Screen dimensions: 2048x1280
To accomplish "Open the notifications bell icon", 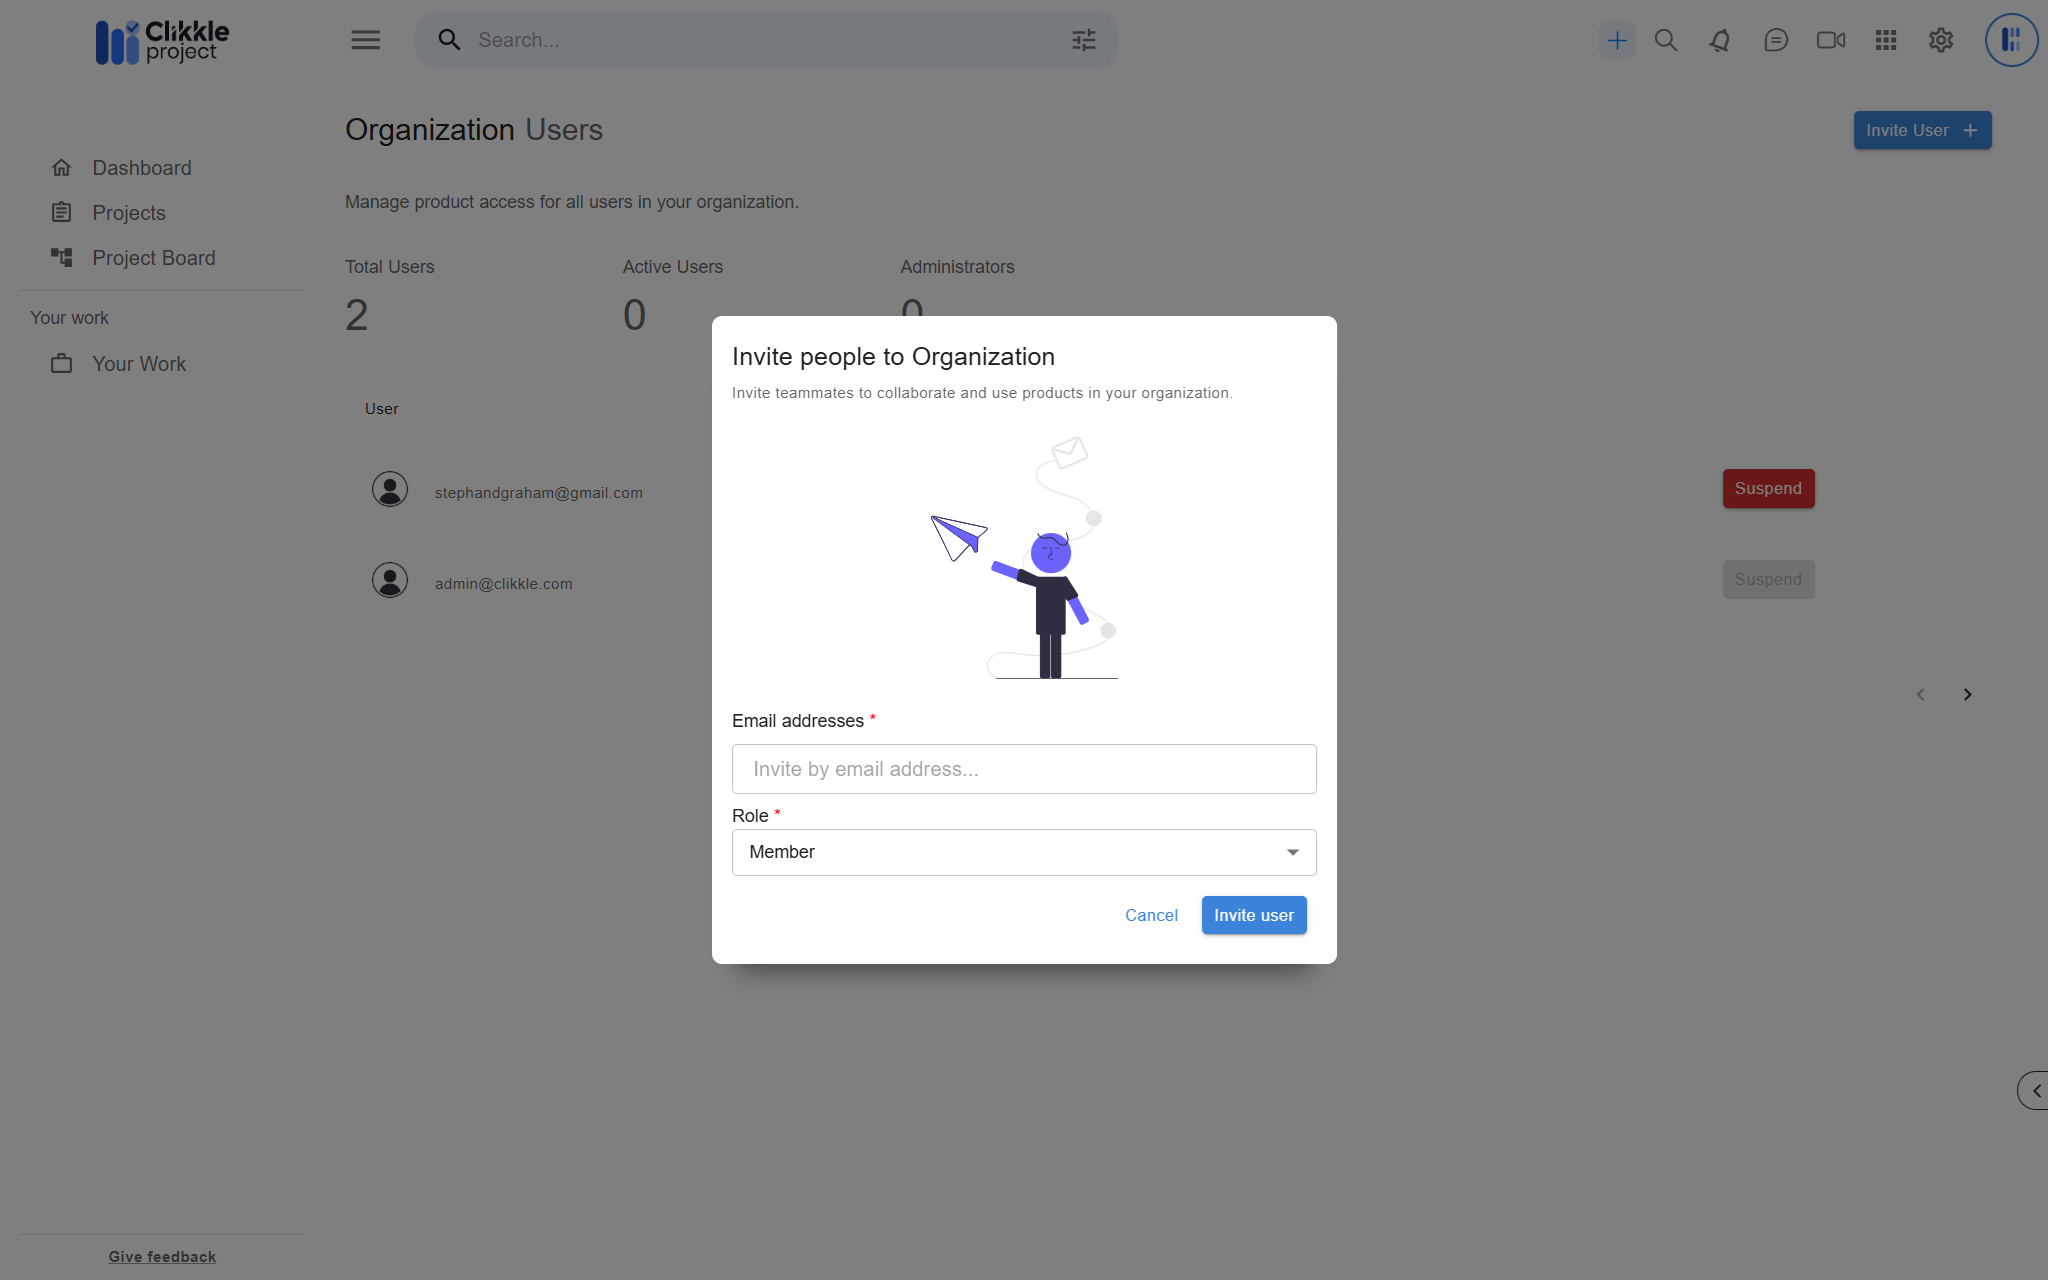I will [x=1720, y=40].
